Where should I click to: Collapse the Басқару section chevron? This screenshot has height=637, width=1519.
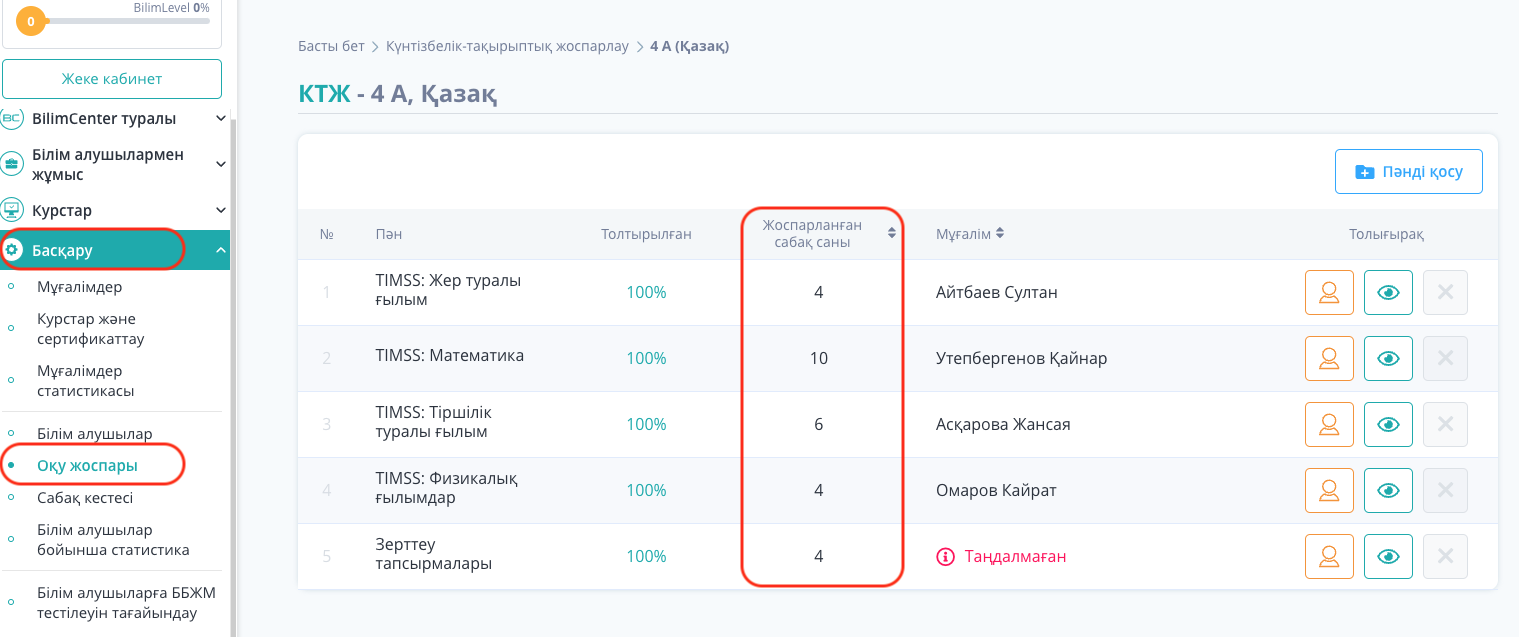coord(221,250)
